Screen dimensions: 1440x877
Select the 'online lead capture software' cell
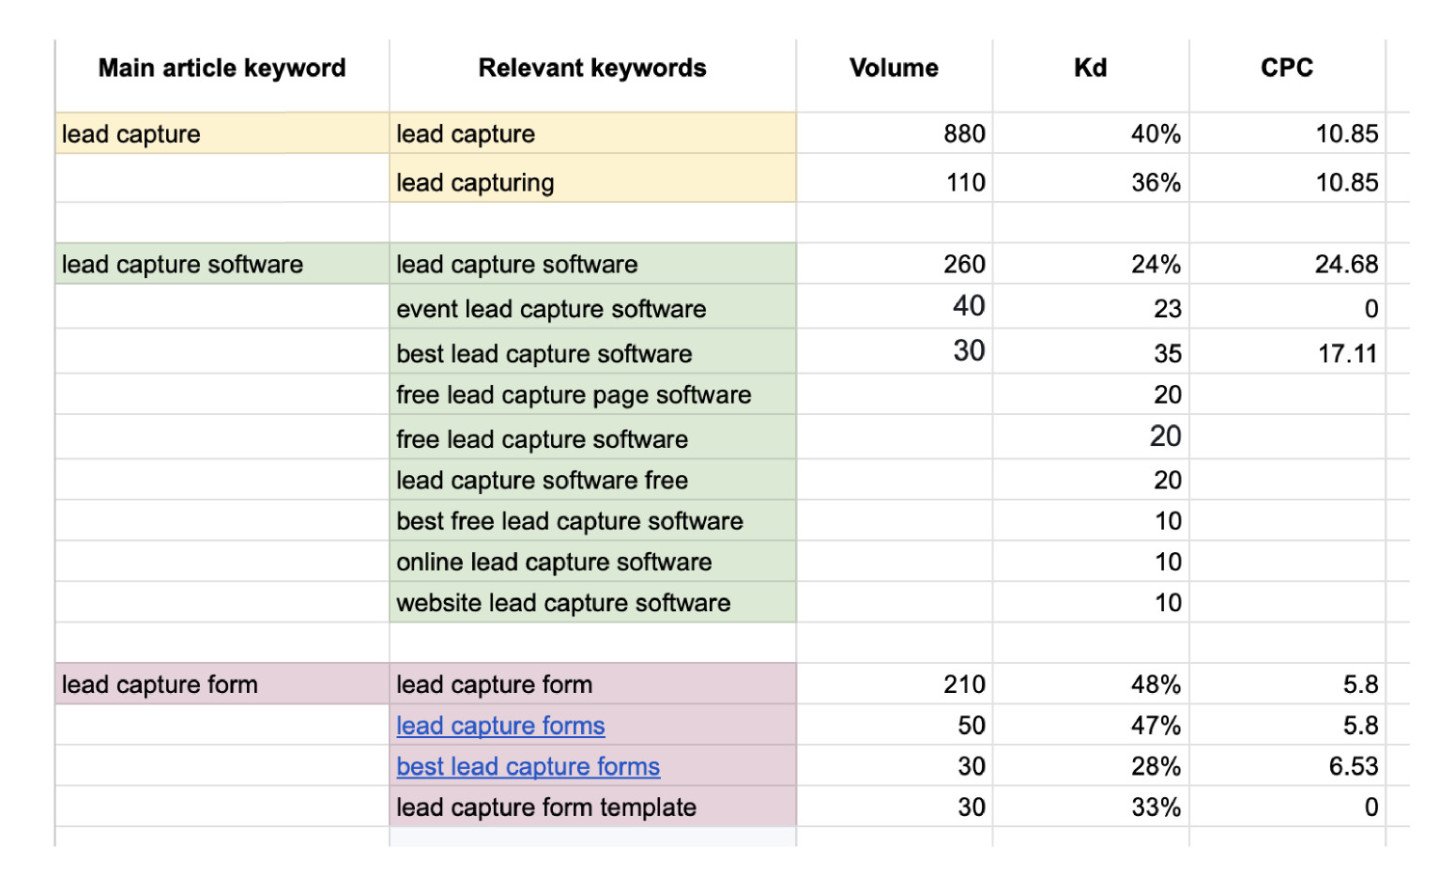click(593, 562)
